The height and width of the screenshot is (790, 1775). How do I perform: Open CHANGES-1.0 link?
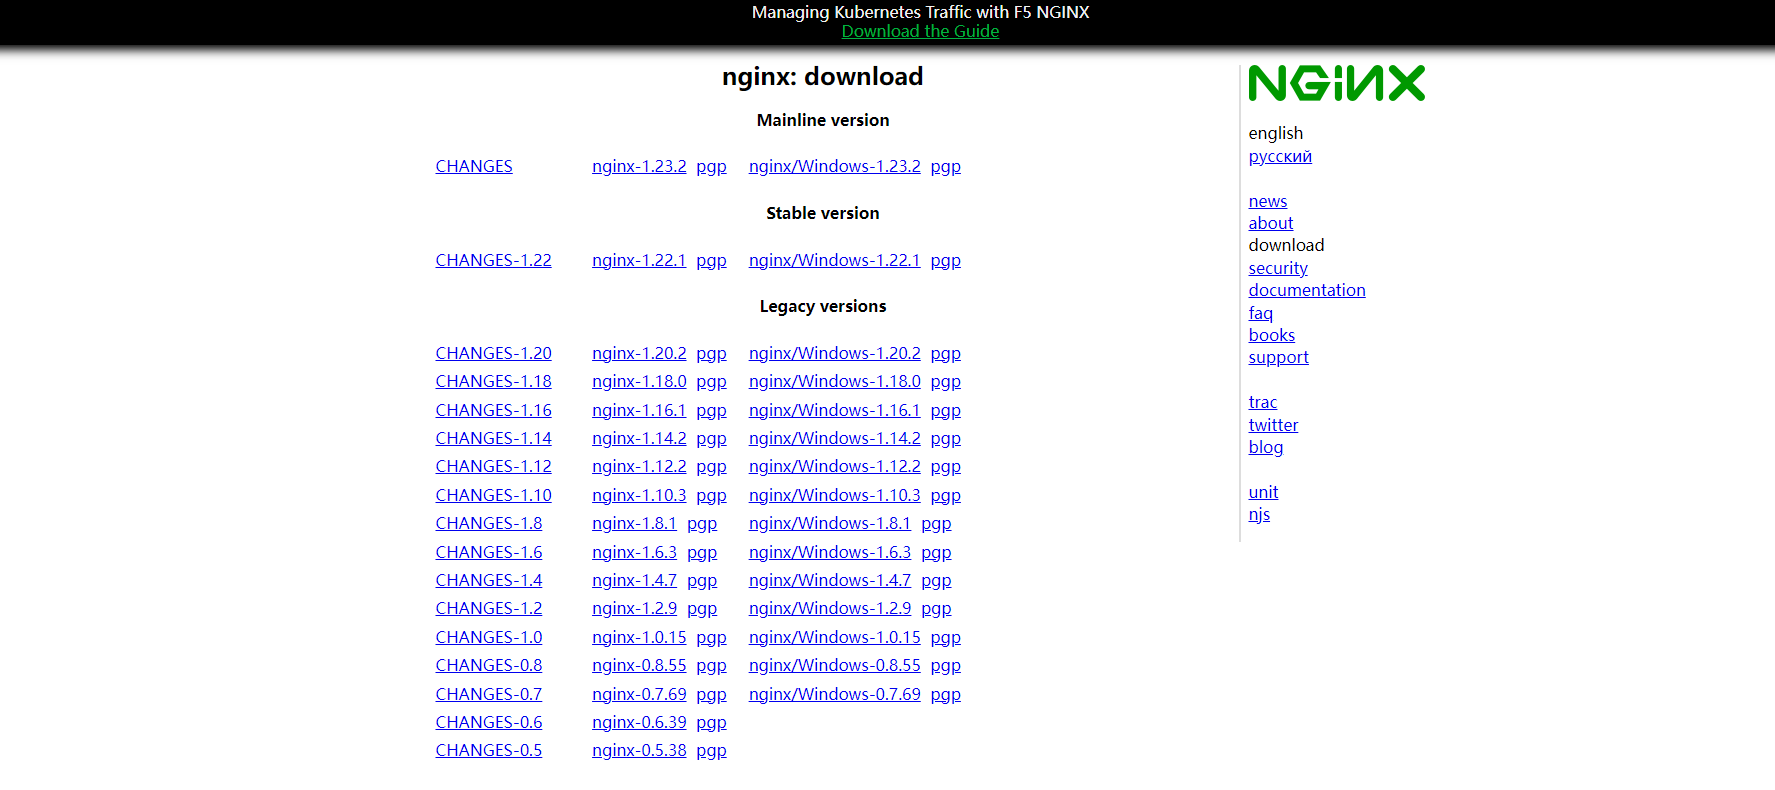click(489, 637)
